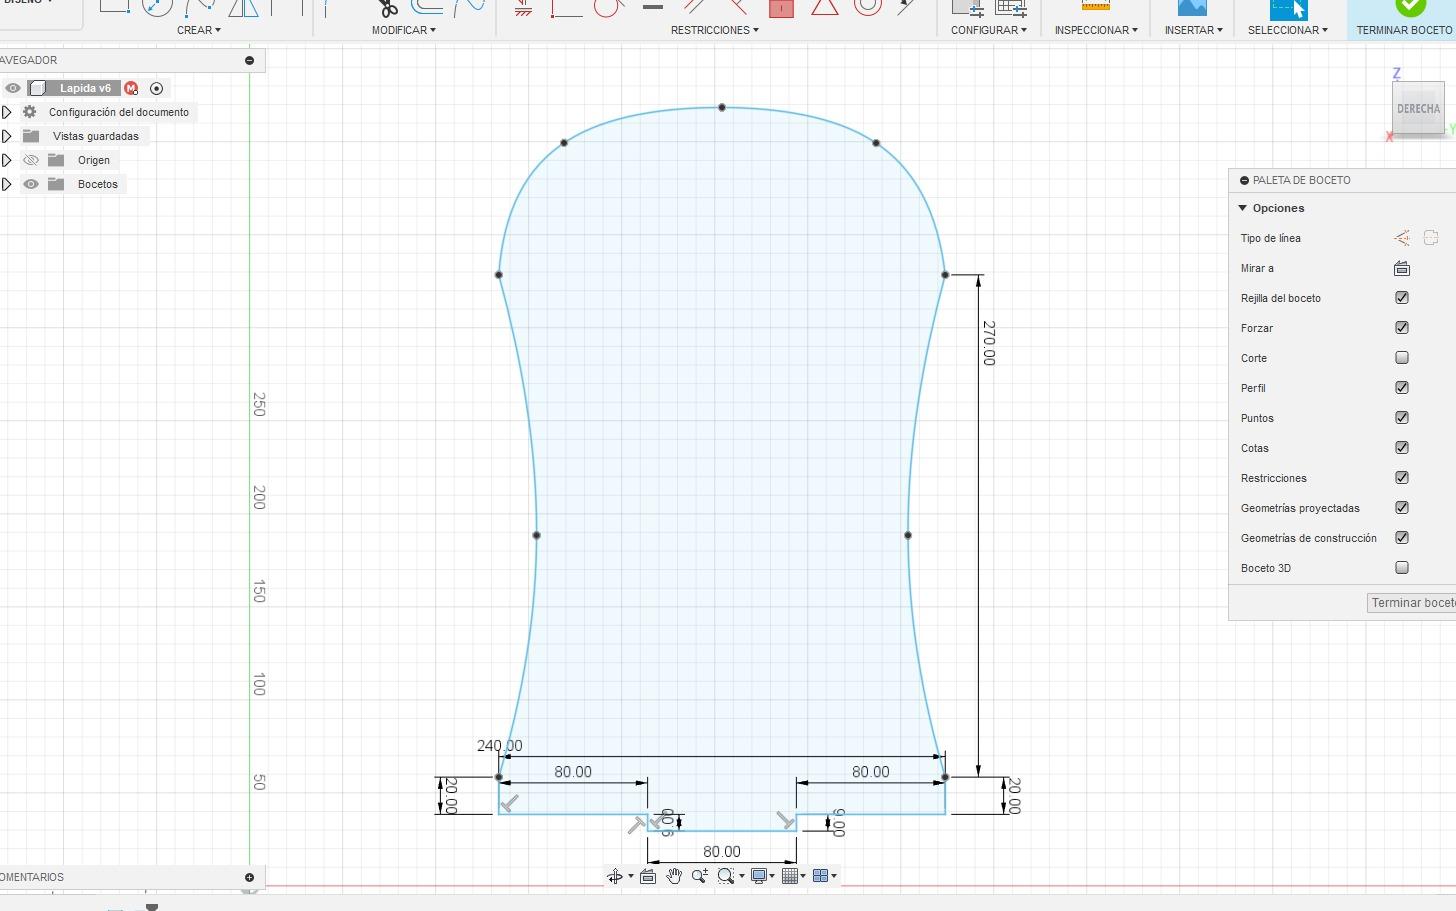1456x911 pixels.
Task: Click the Grid and Snaps icon
Action: tap(790, 876)
